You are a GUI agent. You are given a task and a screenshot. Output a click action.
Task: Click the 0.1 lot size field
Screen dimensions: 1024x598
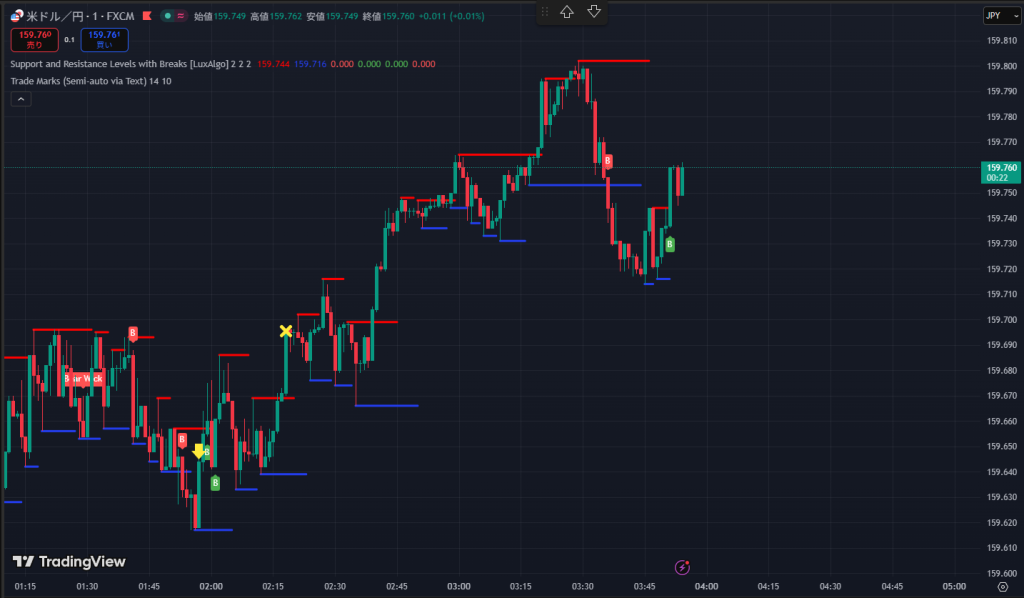69,40
